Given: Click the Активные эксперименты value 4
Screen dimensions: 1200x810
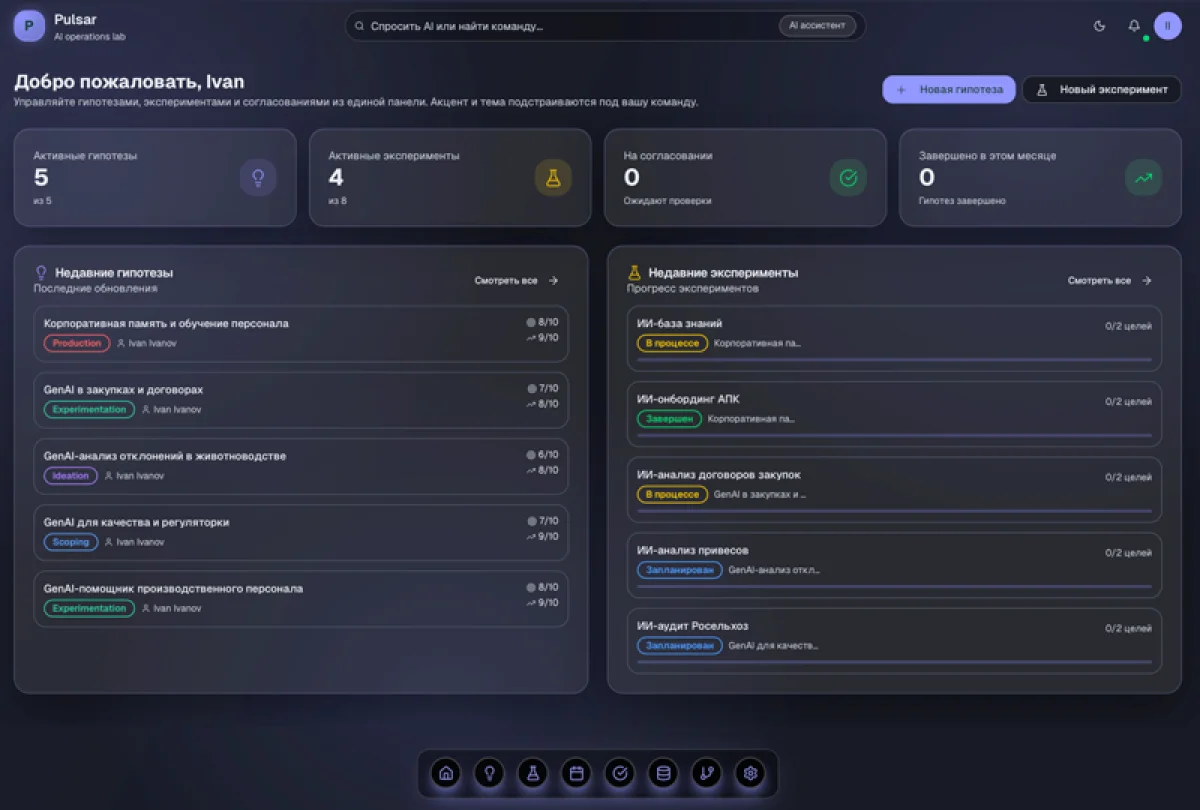Looking at the screenshot, I should [x=336, y=178].
